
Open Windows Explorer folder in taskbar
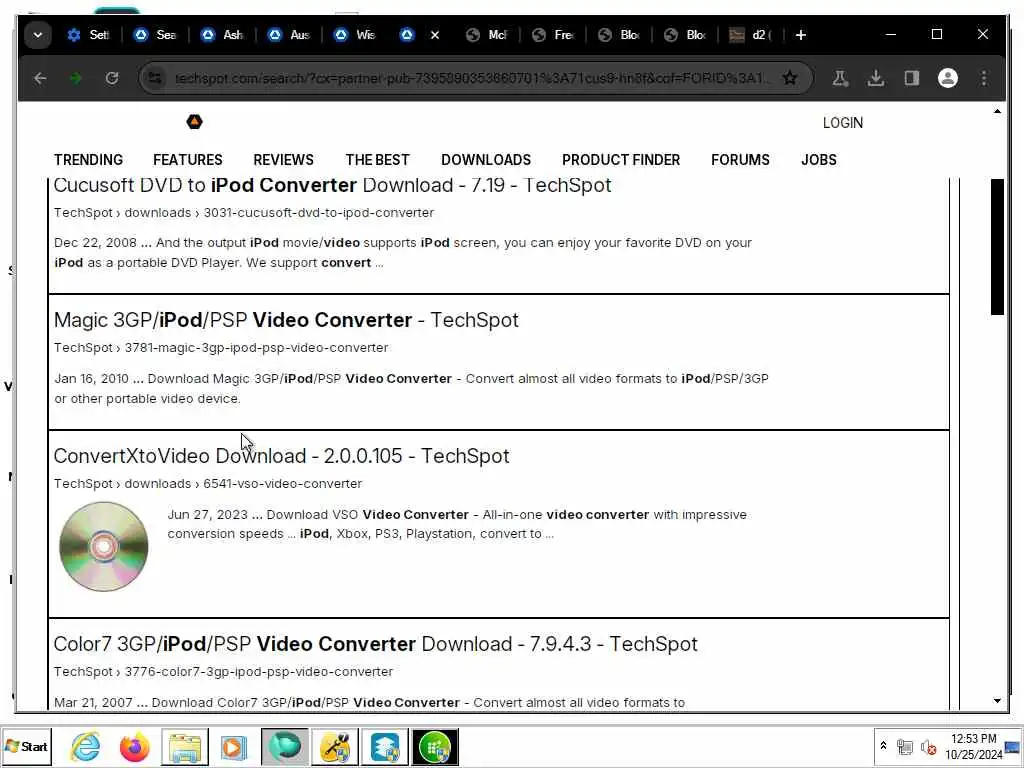(x=185, y=747)
